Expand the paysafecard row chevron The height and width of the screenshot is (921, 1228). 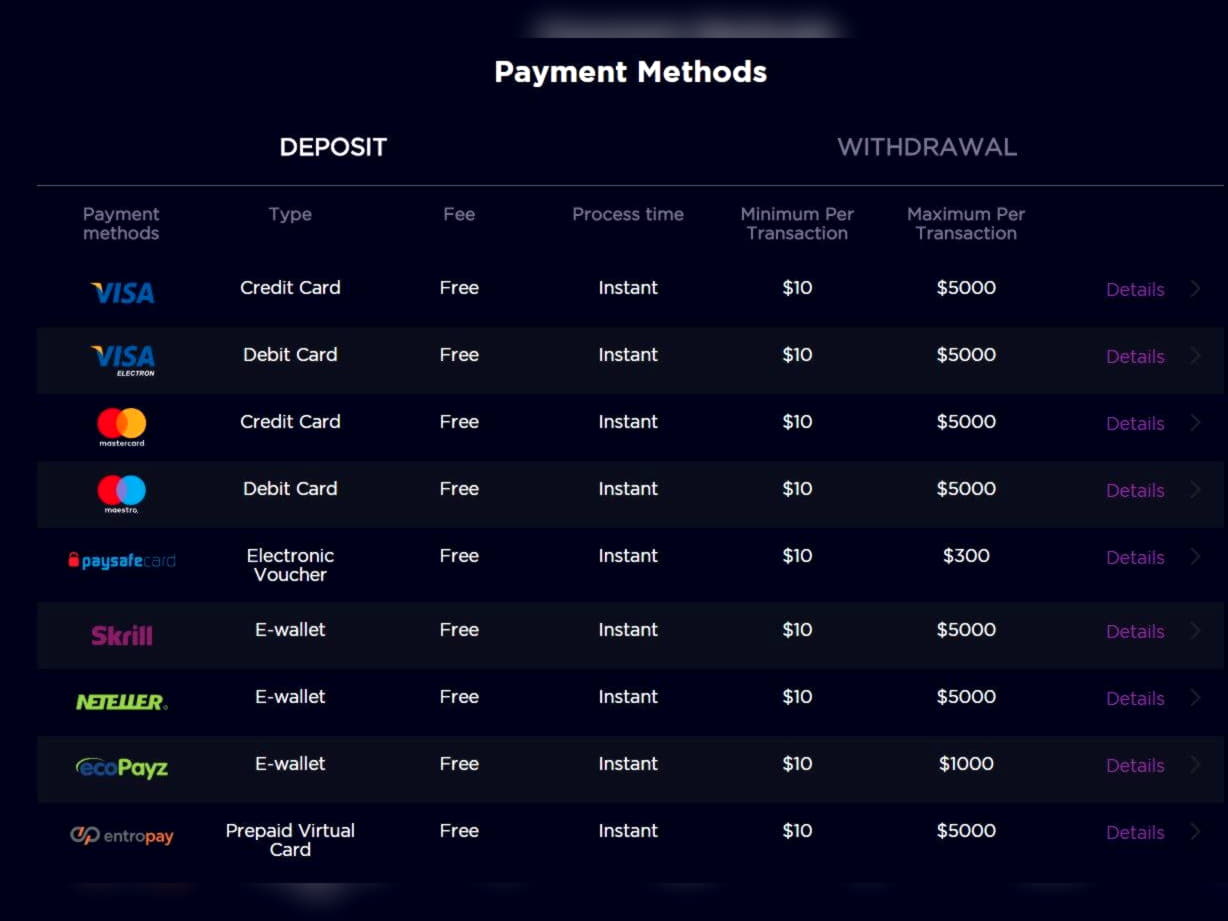click(x=1195, y=557)
